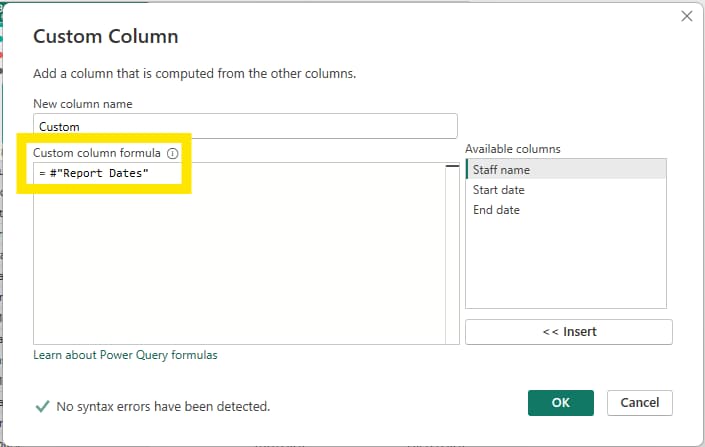Close the Custom Column dialog
705x447 pixels.
tap(687, 16)
